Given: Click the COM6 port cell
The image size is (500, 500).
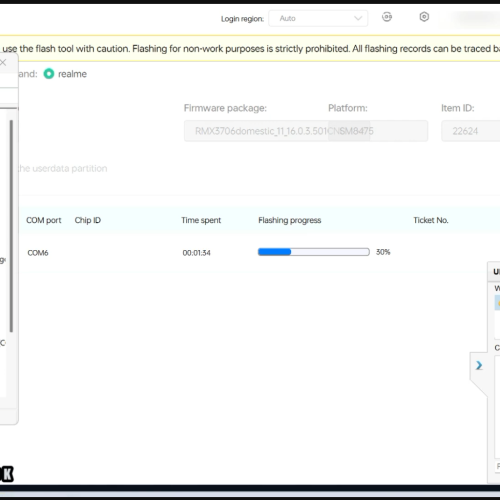Looking at the screenshot, I should 38,253.
